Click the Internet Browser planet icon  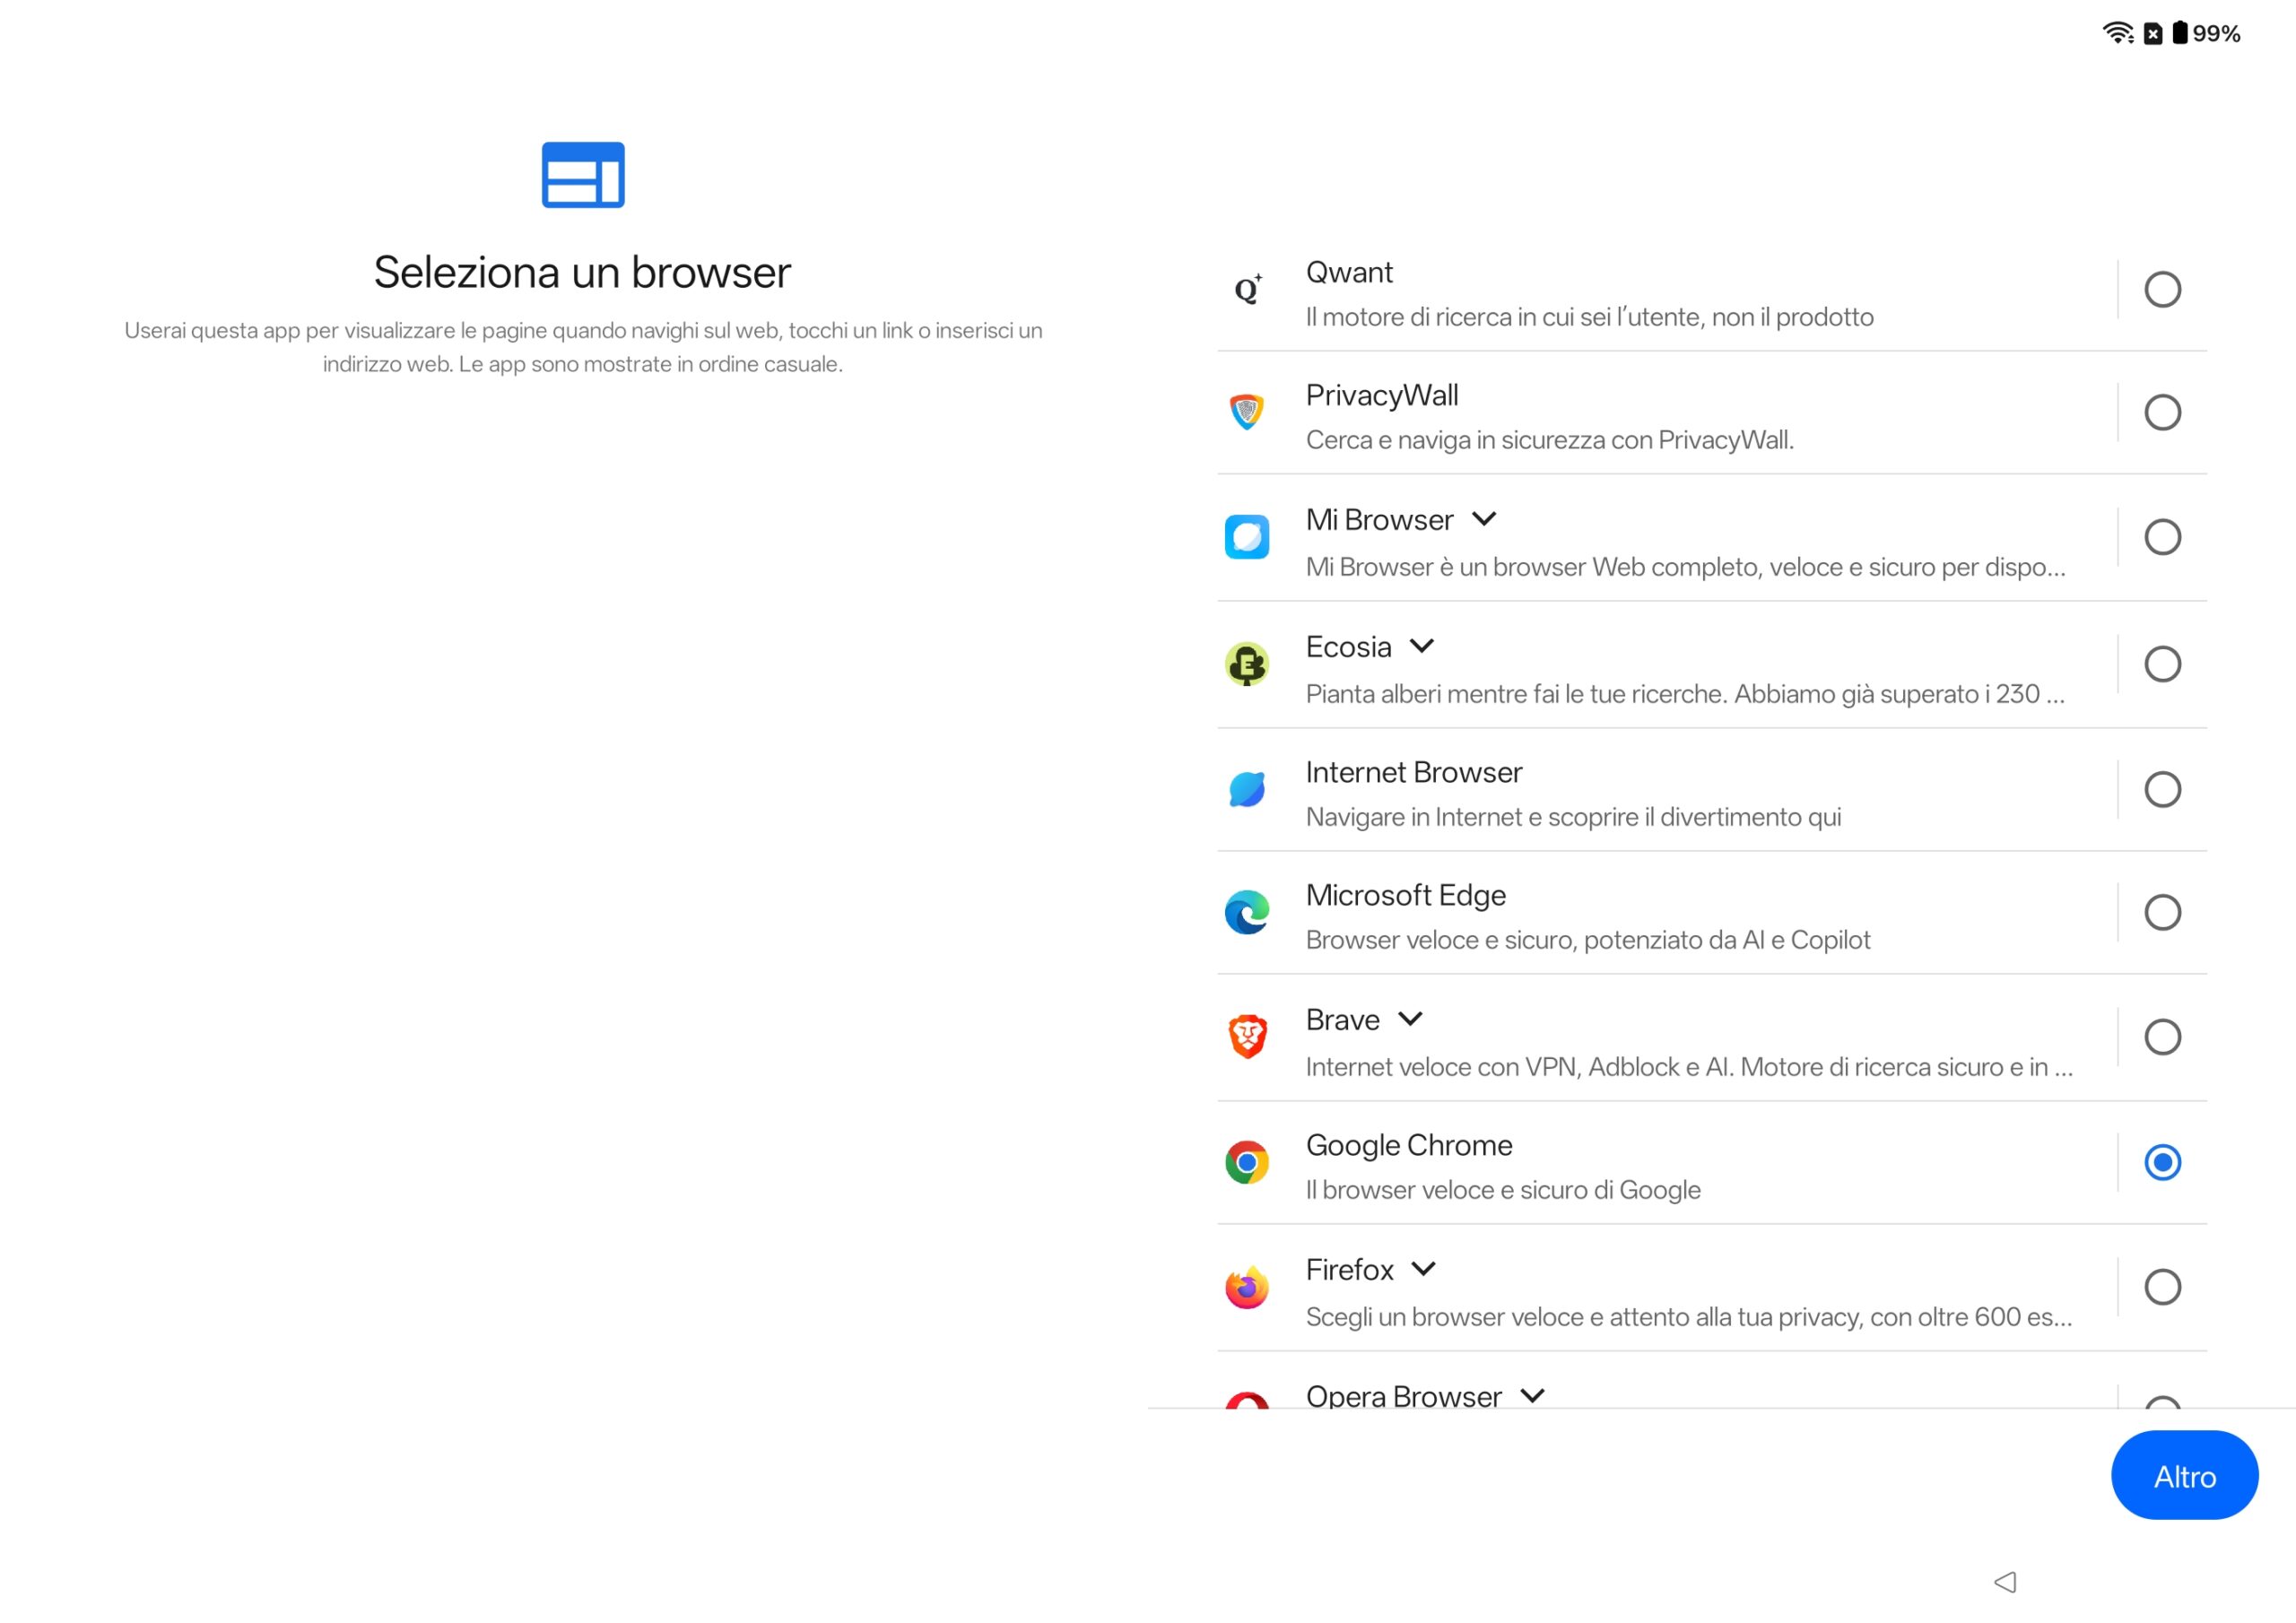[x=1247, y=789]
